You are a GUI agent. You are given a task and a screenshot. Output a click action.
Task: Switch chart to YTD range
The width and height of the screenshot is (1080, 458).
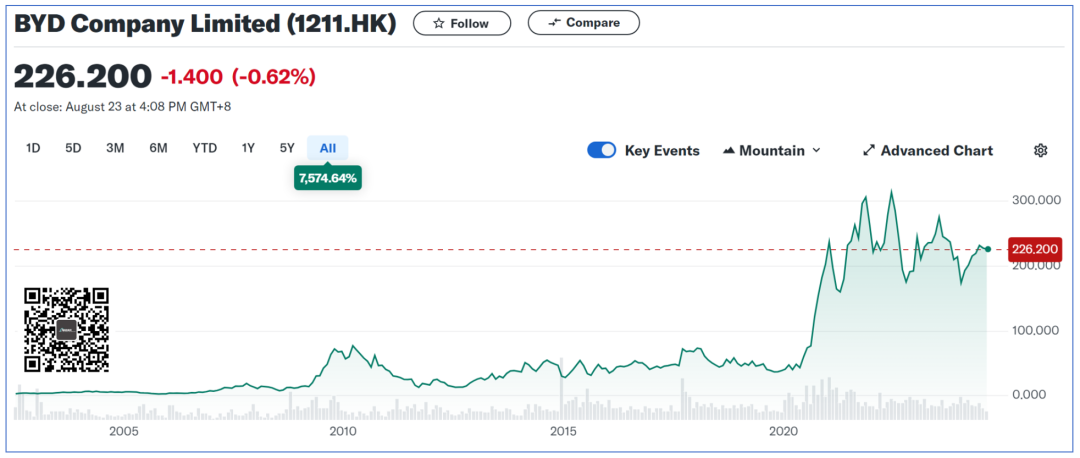click(205, 148)
